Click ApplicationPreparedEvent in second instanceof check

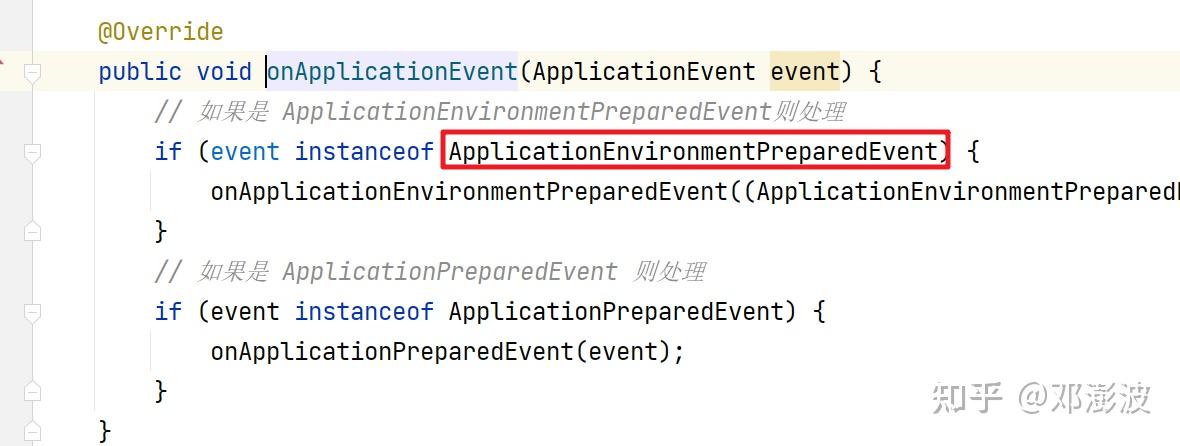[x=614, y=311]
